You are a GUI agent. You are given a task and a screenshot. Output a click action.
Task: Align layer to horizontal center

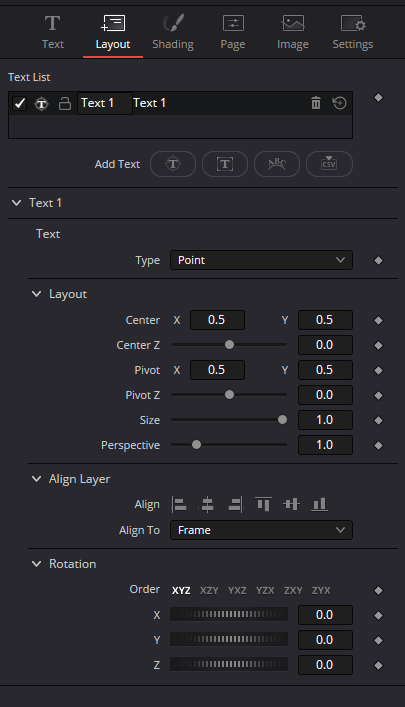[x=207, y=504]
